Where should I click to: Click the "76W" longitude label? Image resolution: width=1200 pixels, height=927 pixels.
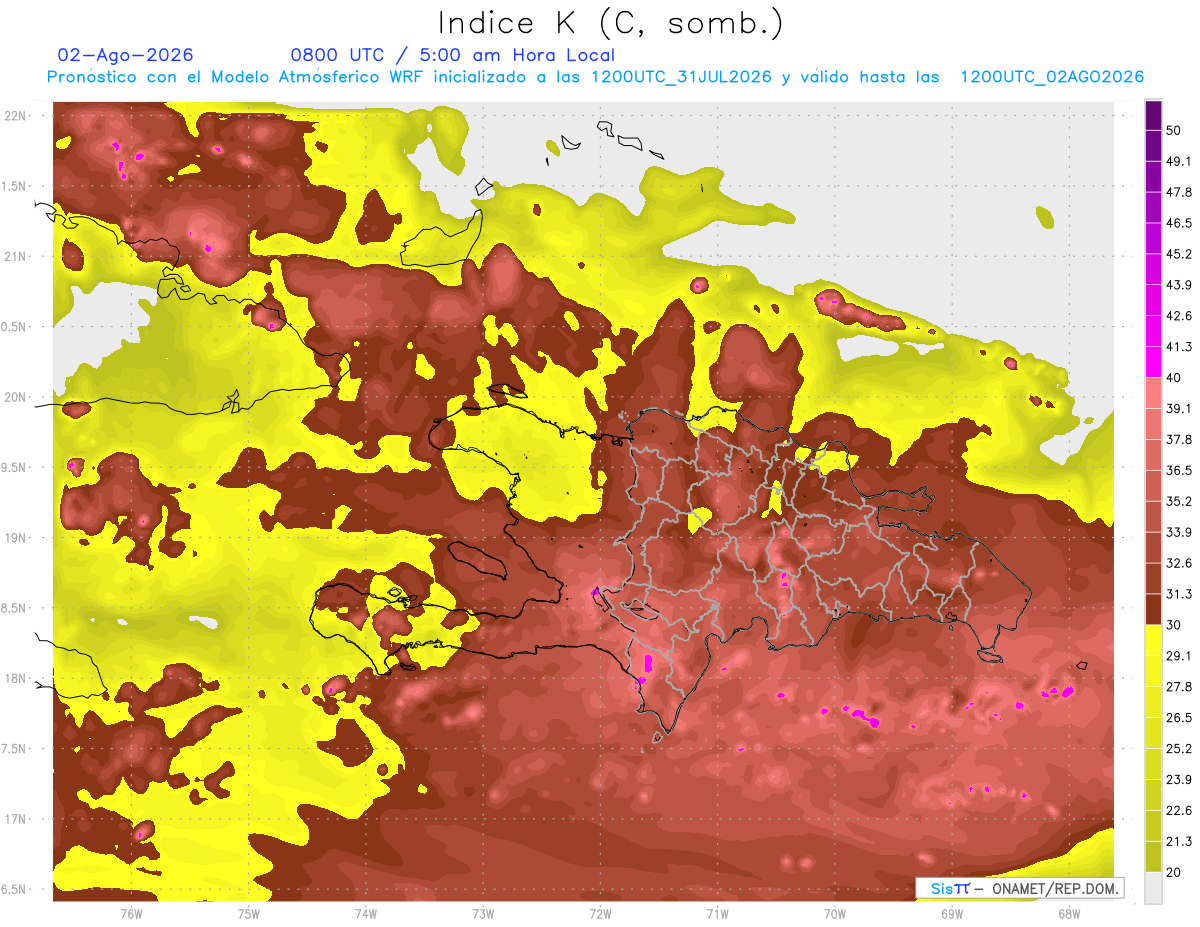(x=131, y=914)
